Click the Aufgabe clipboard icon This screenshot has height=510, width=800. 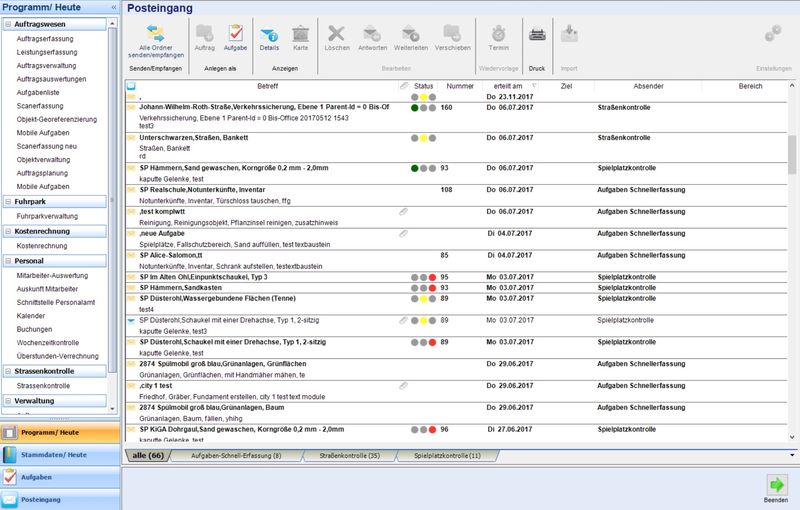[235, 34]
